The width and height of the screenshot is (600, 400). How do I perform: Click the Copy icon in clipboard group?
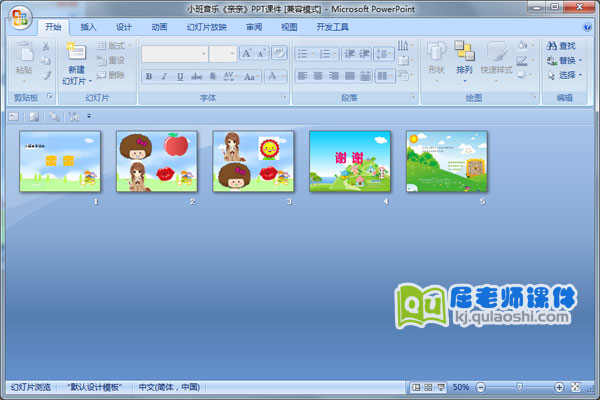click(x=46, y=60)
